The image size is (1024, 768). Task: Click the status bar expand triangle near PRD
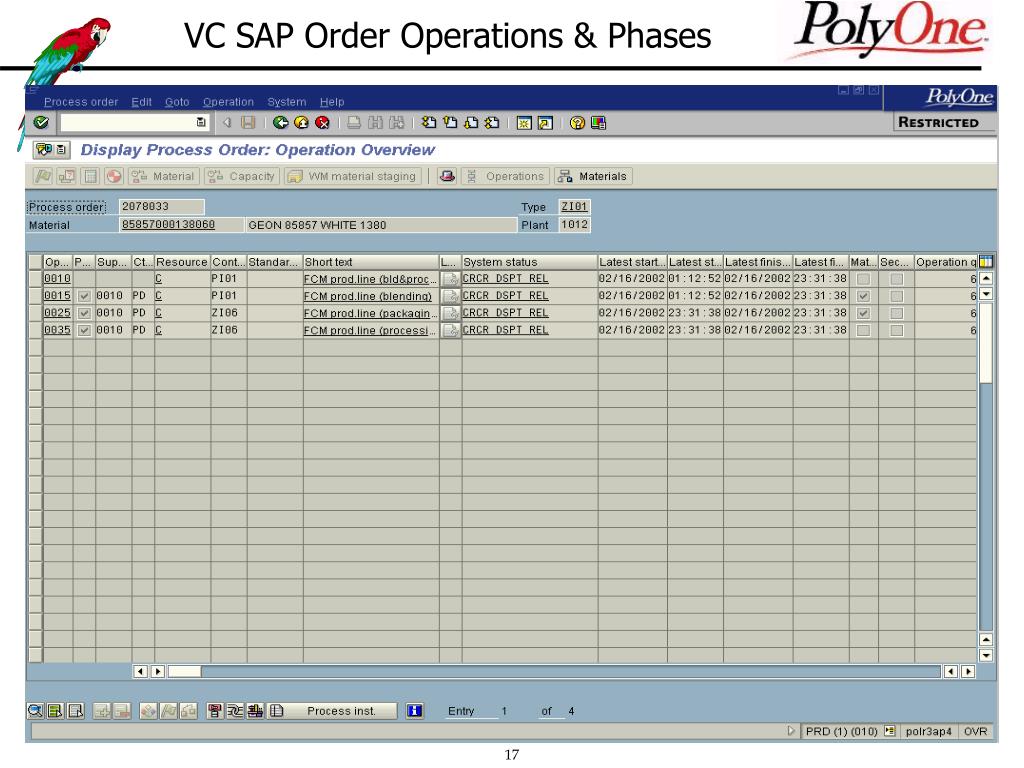pyautogui.click(x=791, y=731)
